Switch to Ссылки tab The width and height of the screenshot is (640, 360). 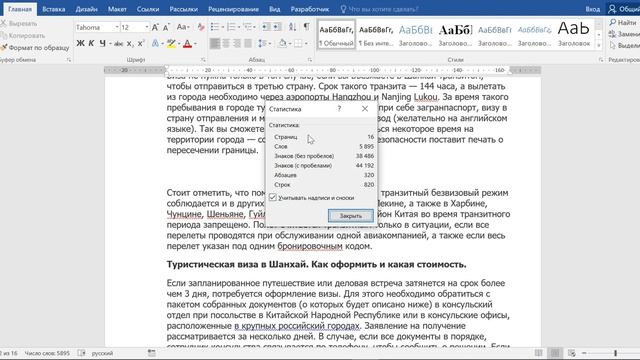pyautogui.click(x=148, y=9)
